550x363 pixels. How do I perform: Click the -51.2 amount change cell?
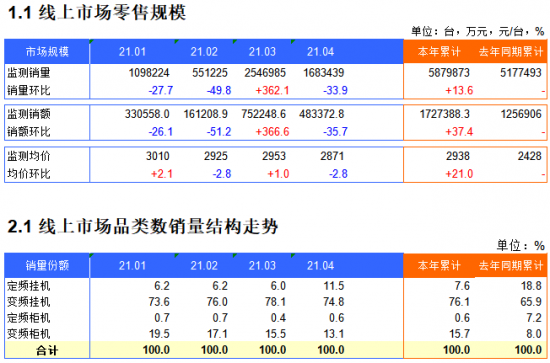click(219, 132)
